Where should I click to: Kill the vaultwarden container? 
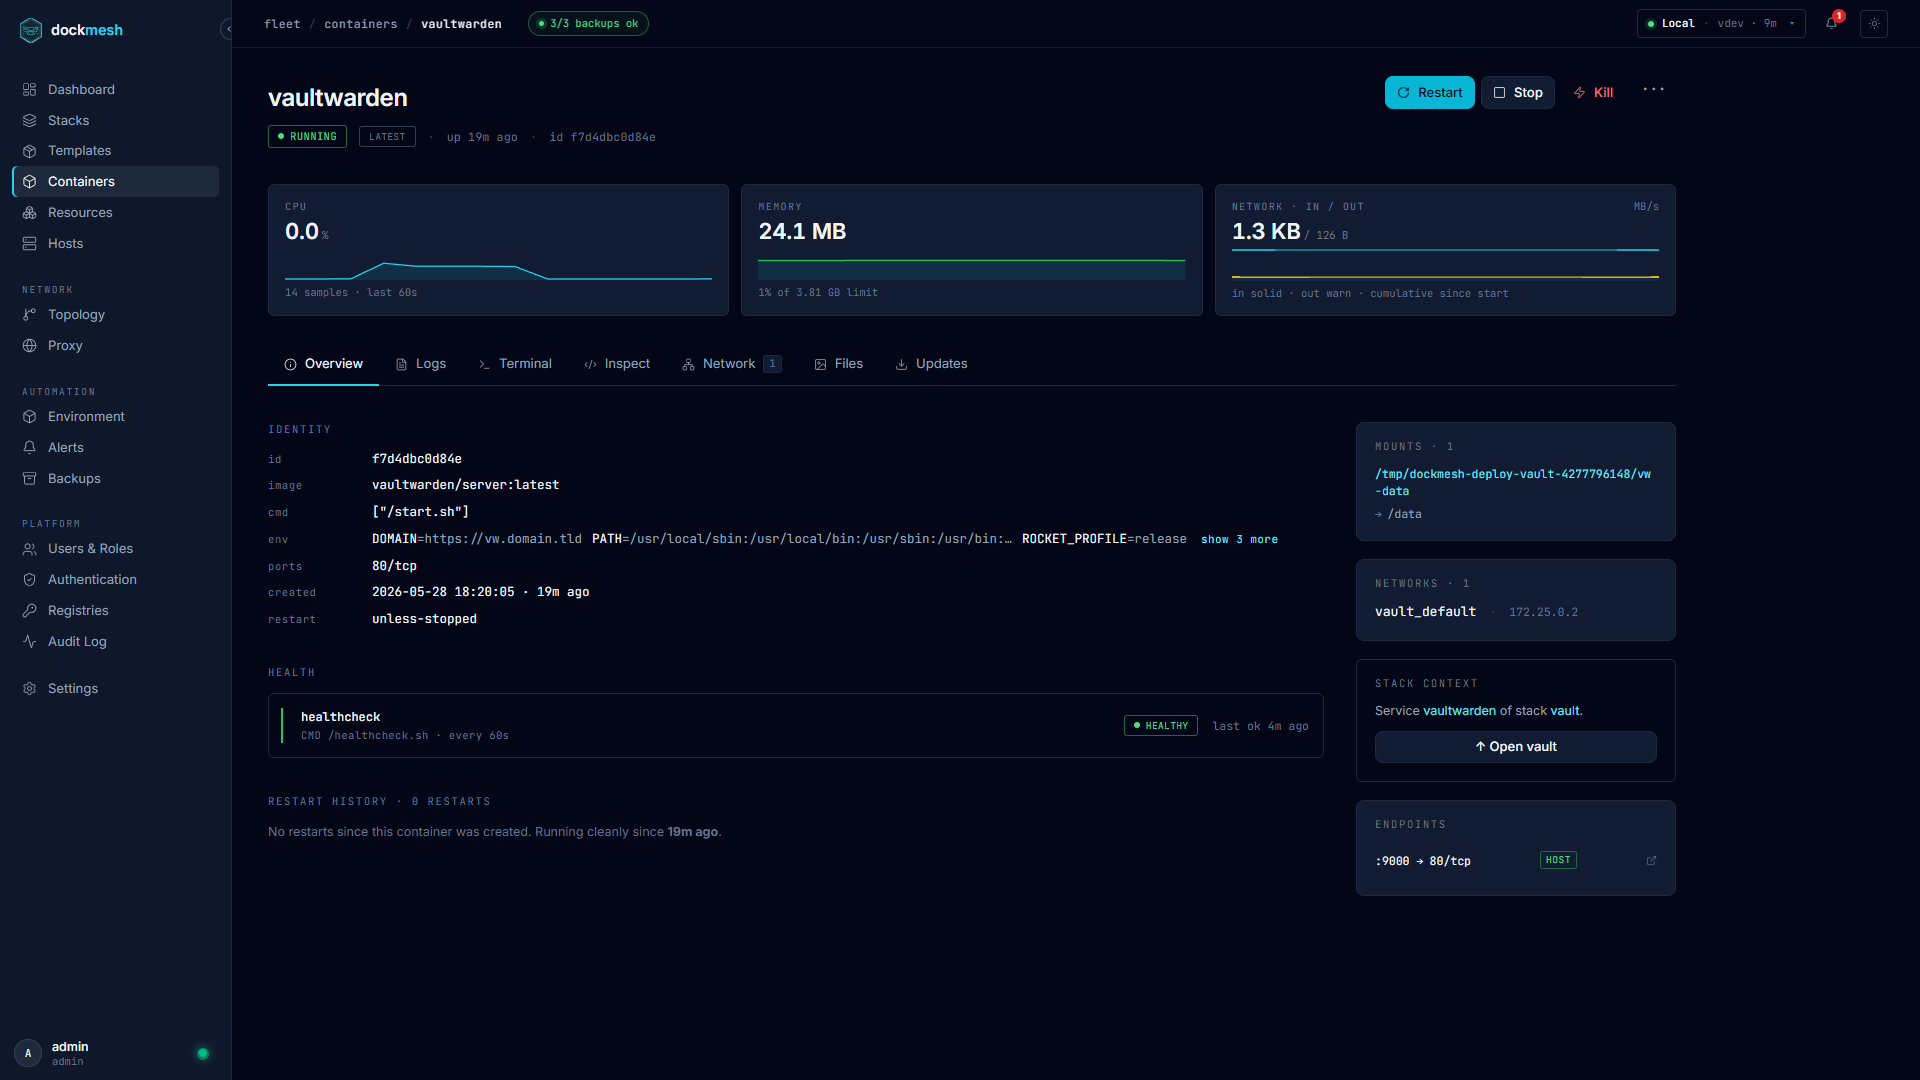click(x=1594, y=93)
